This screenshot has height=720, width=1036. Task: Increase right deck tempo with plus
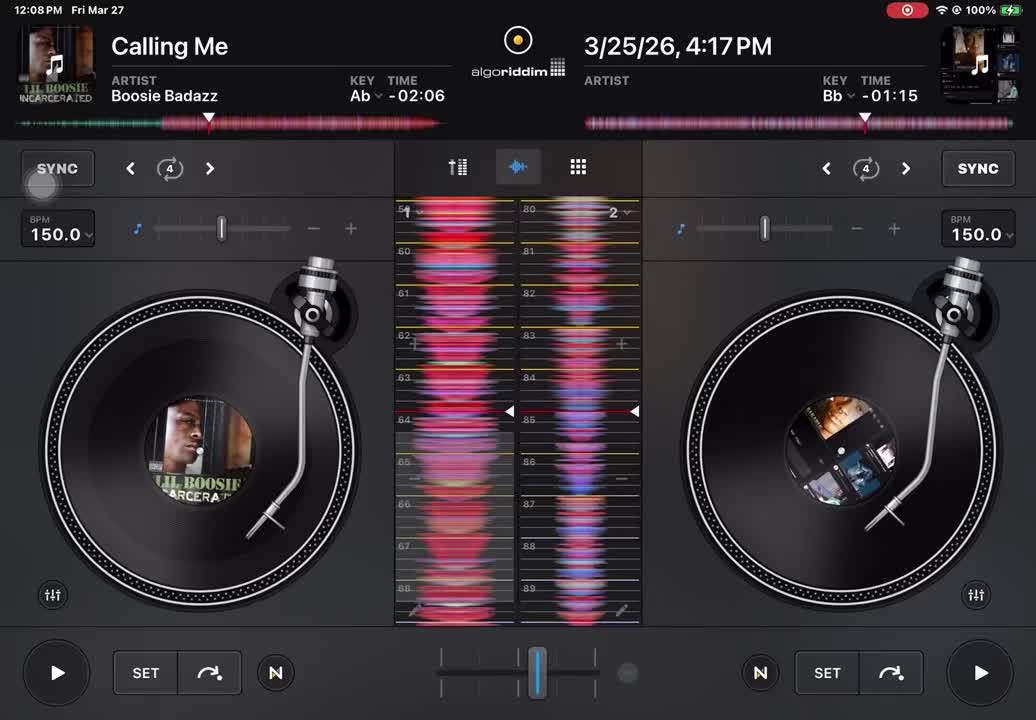point(894,229)
